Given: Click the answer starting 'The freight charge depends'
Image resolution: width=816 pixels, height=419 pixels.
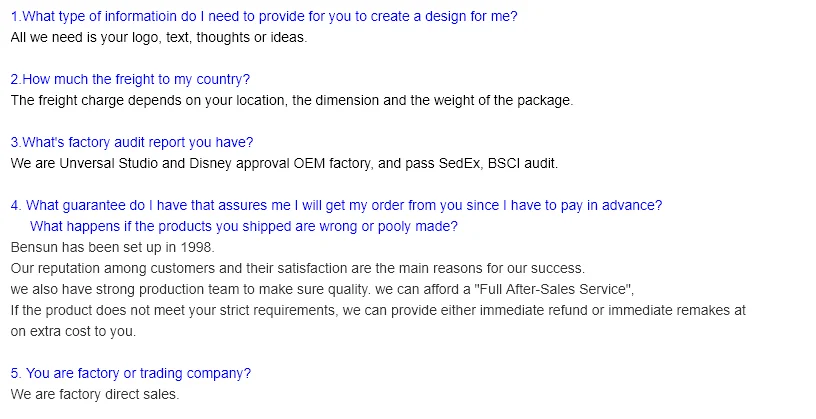Looking at the screenshot, I should click(291, 100).
